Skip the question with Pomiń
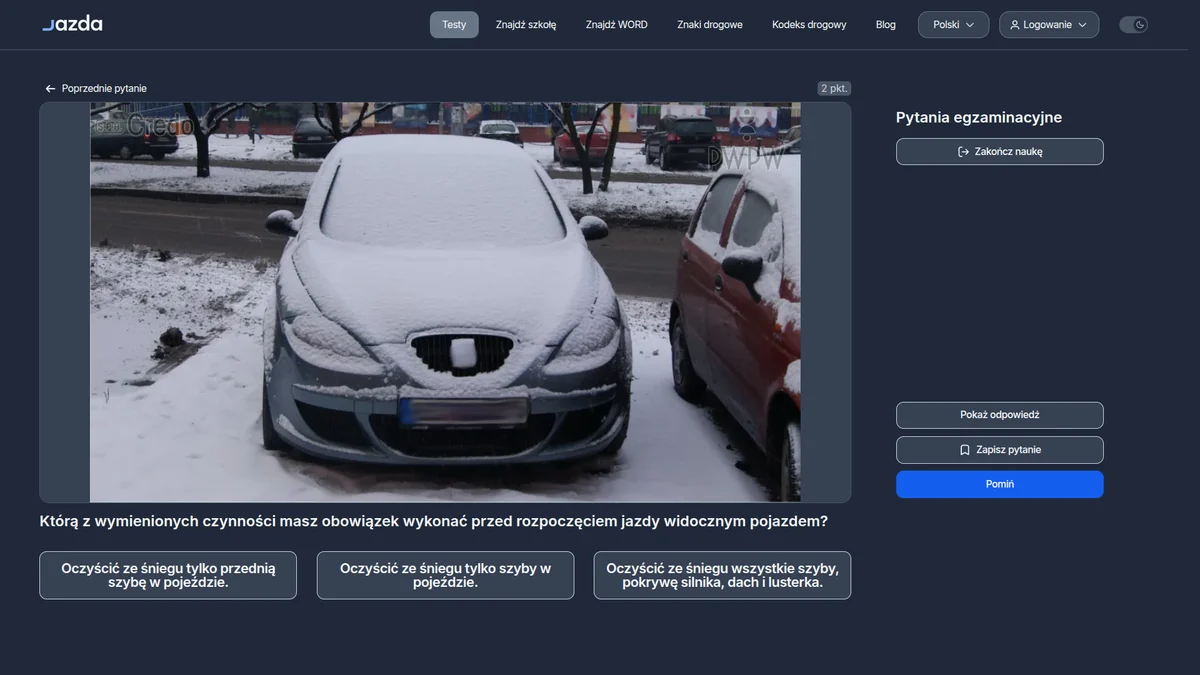This screenshot has width=1200, height=675. (x=1000, y=484)
